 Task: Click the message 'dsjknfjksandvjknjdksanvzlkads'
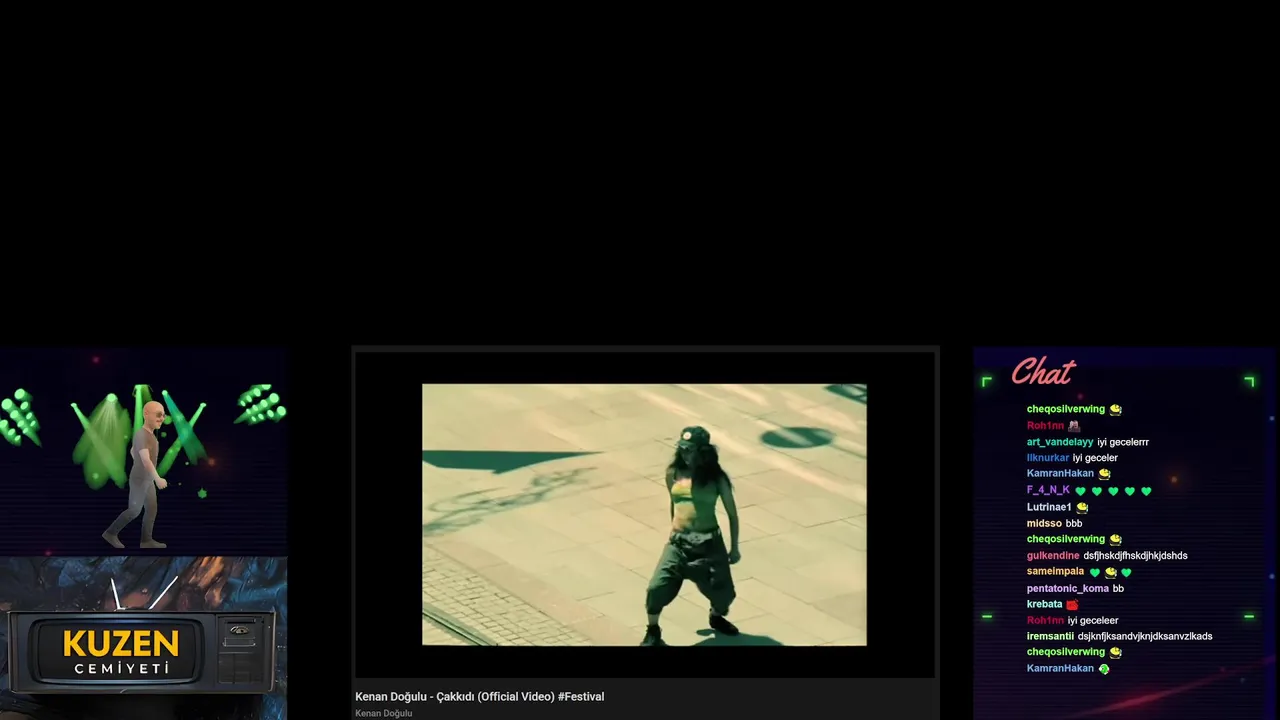click(1145, 636)
